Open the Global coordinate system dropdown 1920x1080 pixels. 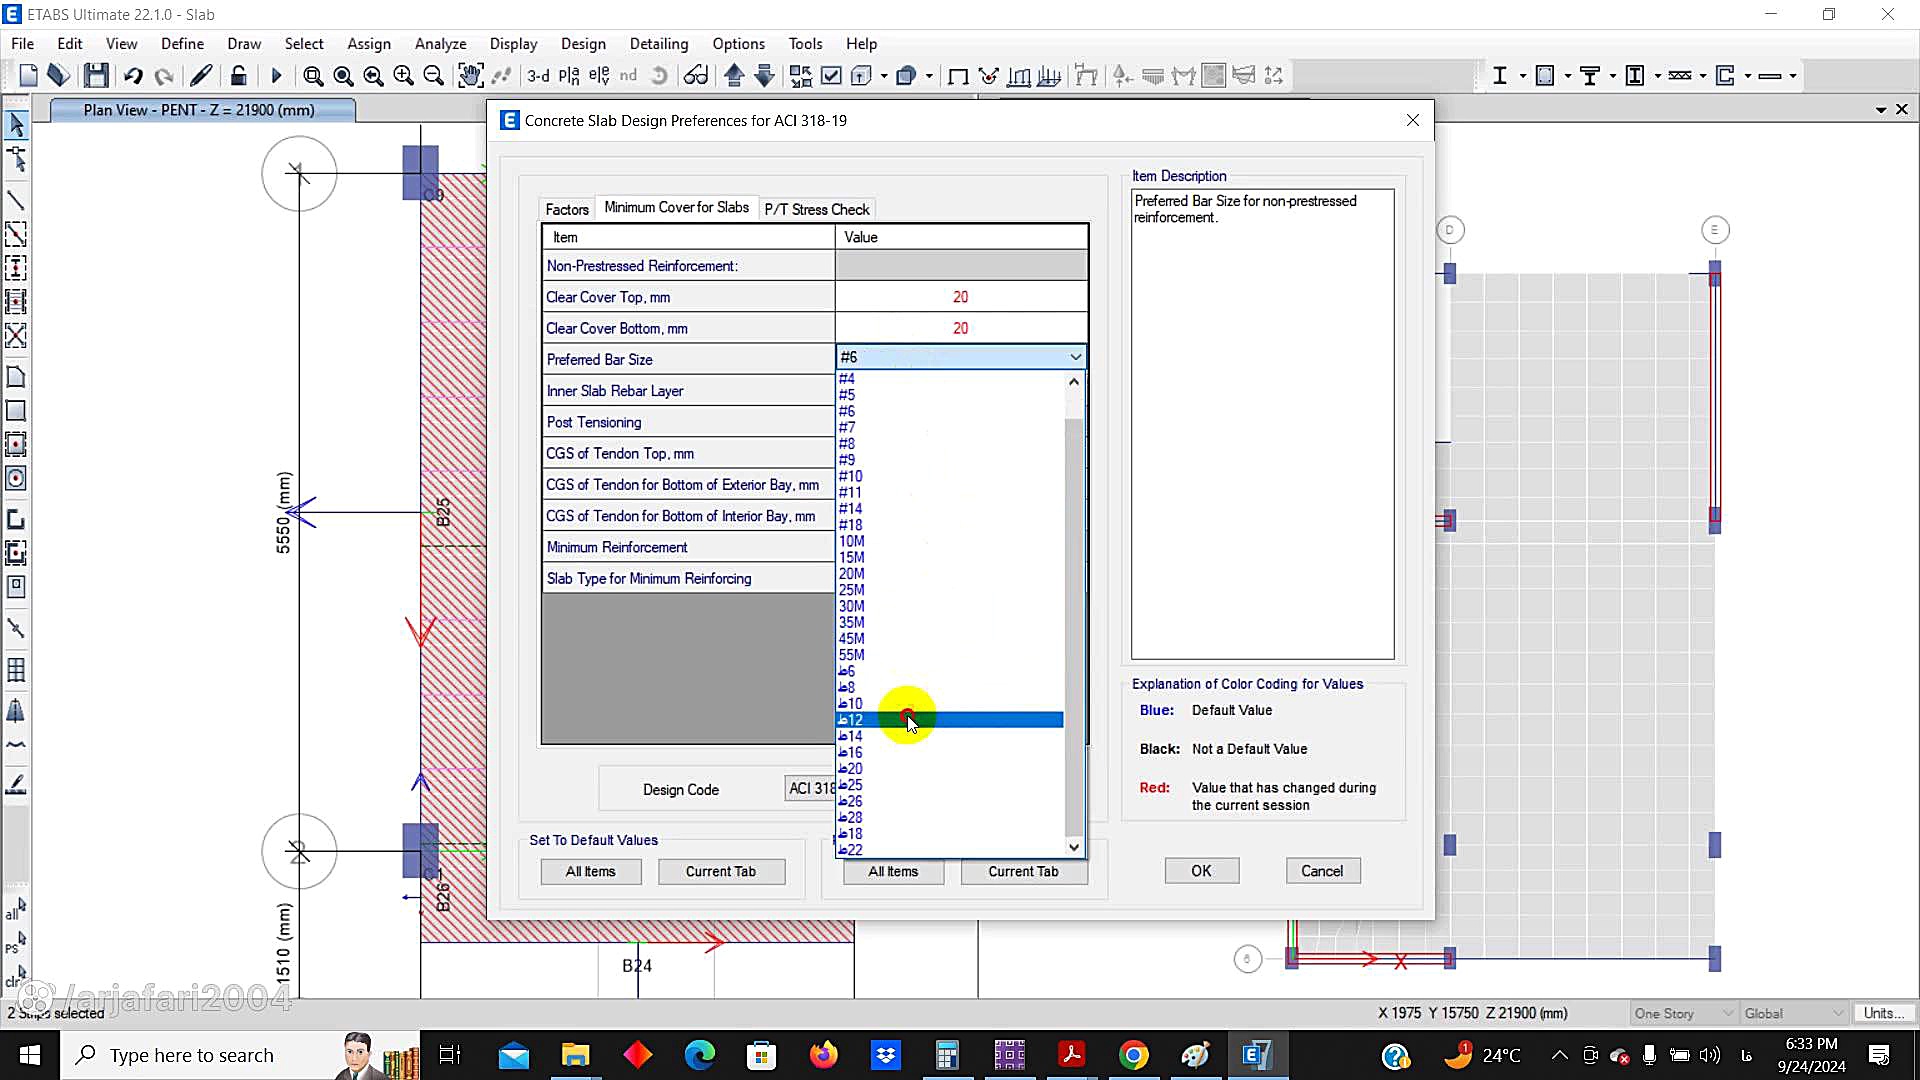pyautogui.click(x=1794, y=1013)
